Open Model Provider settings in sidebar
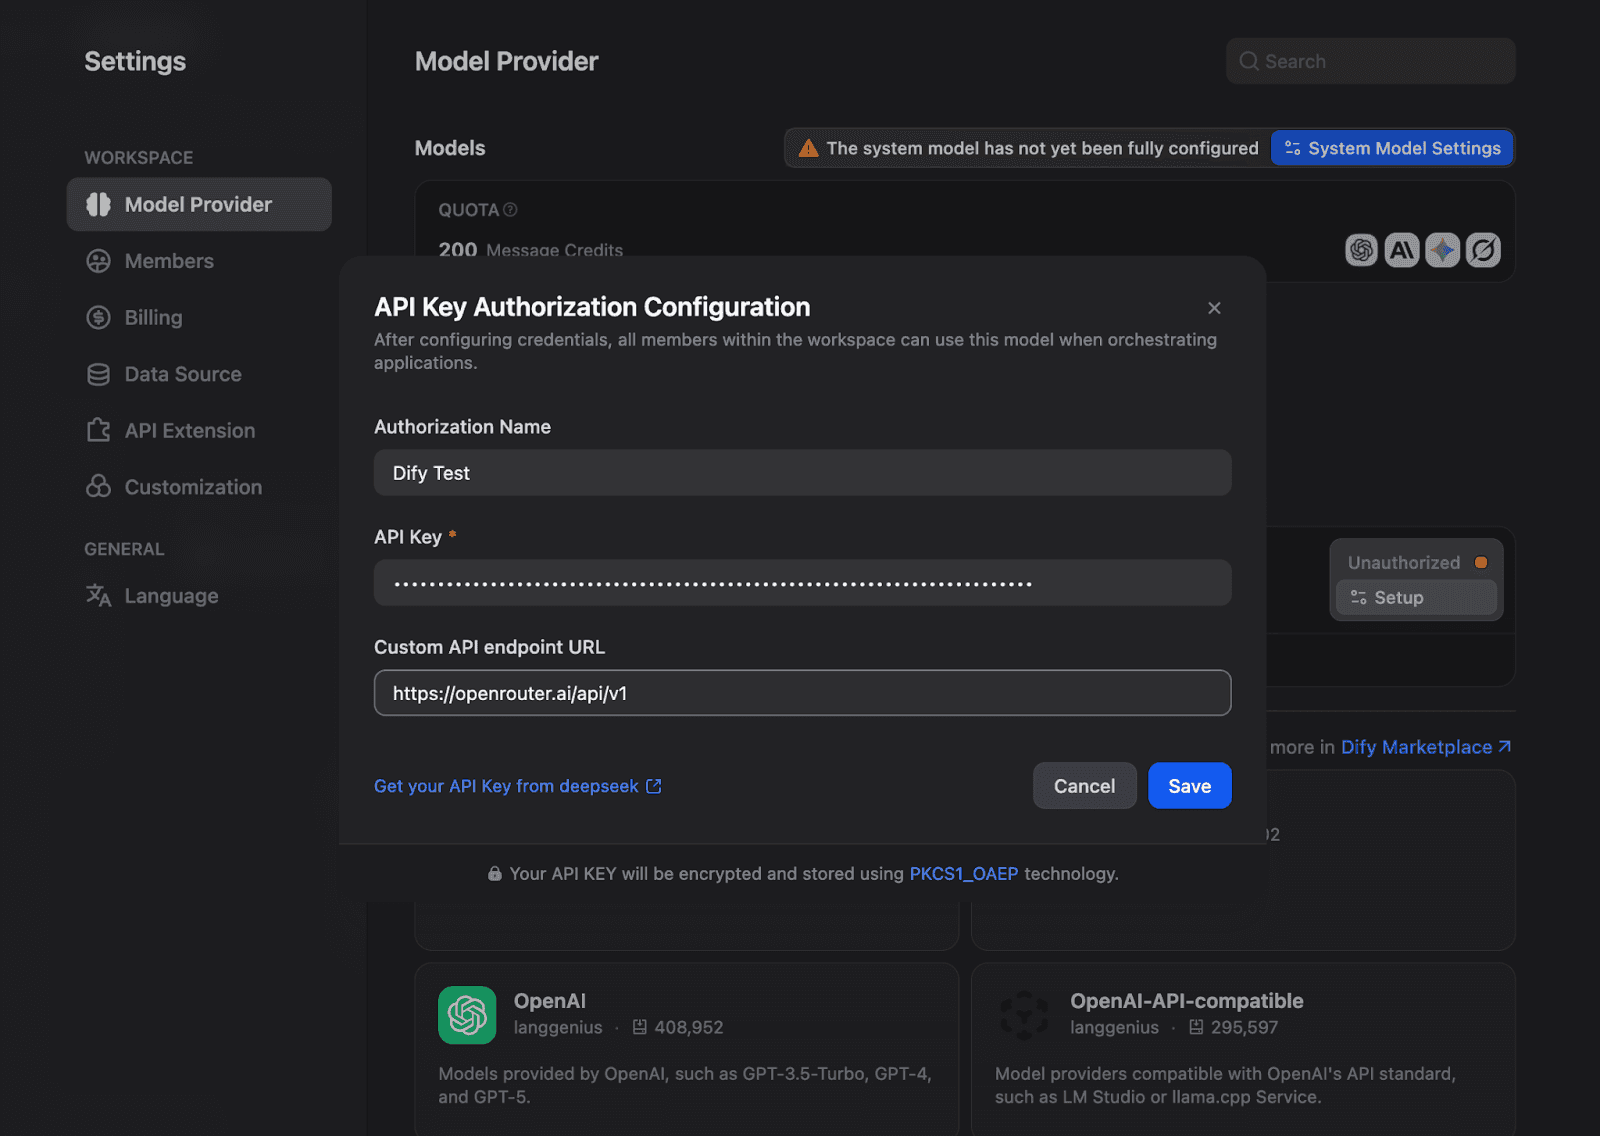Image resolution: width=1600 pixels, height=1136 pixels. [x=199, y=204]
